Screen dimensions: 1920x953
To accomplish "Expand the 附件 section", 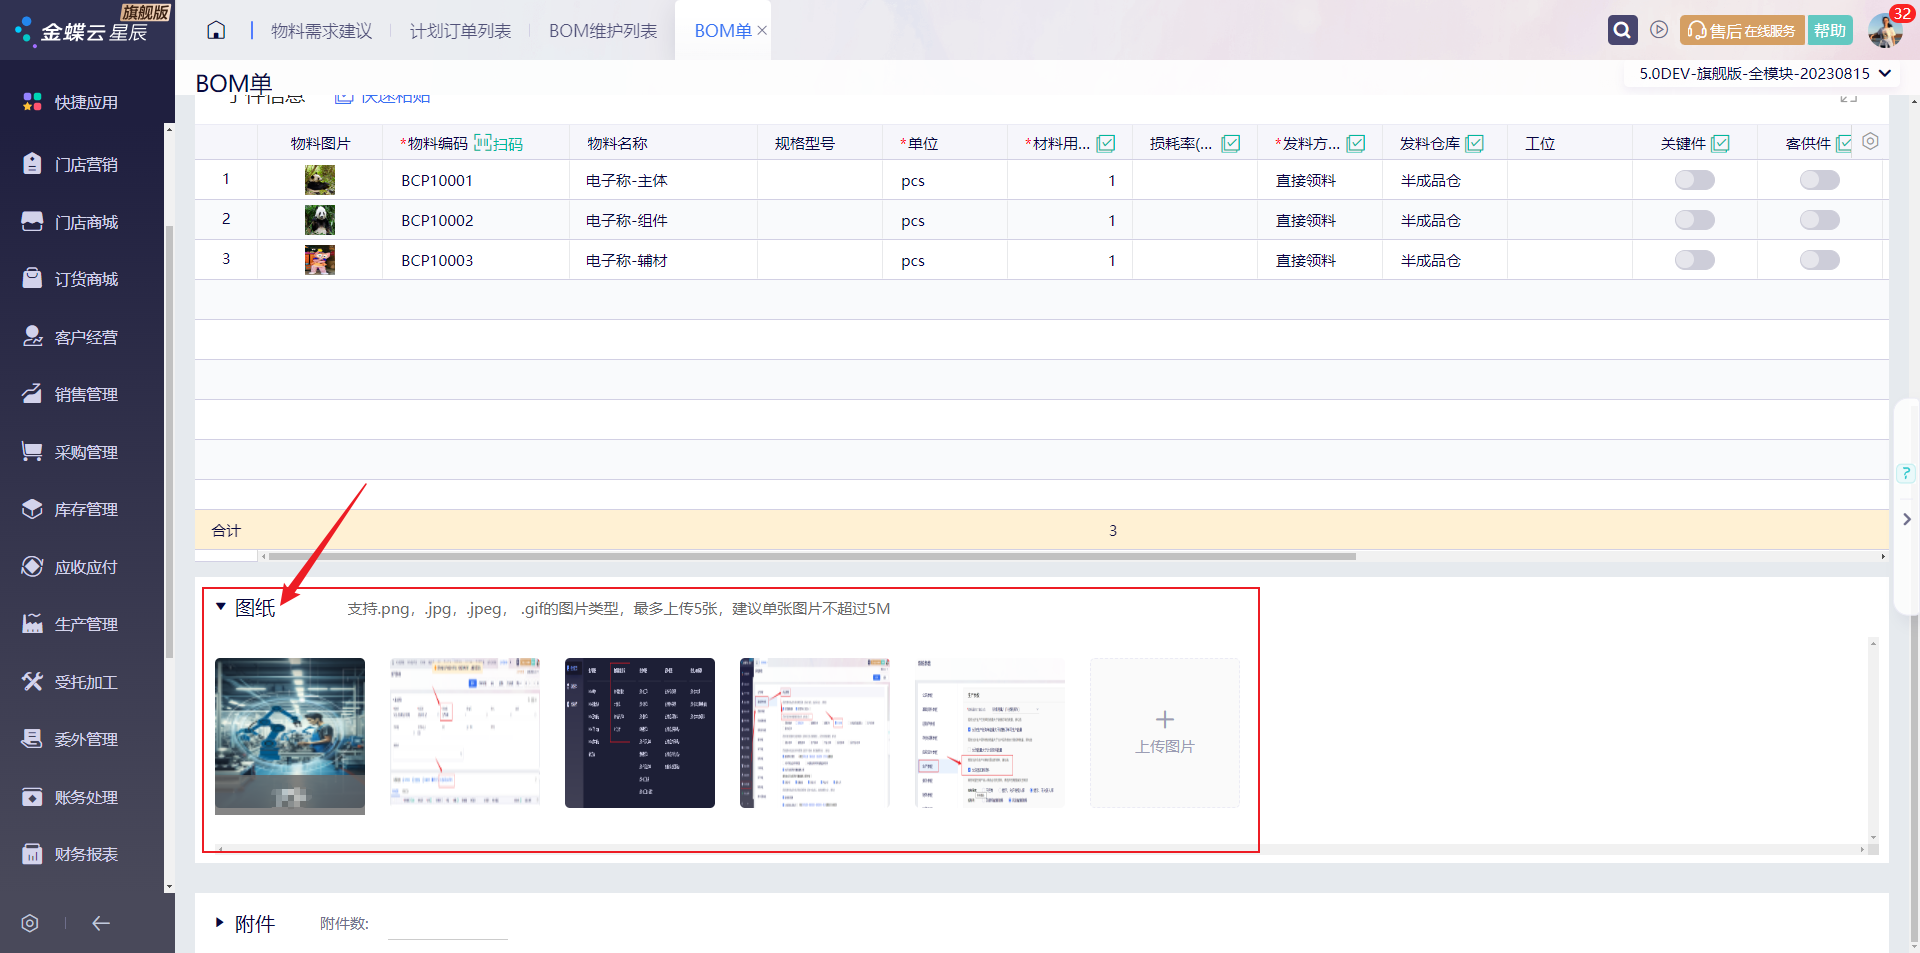I will click(x=220, y=923).
